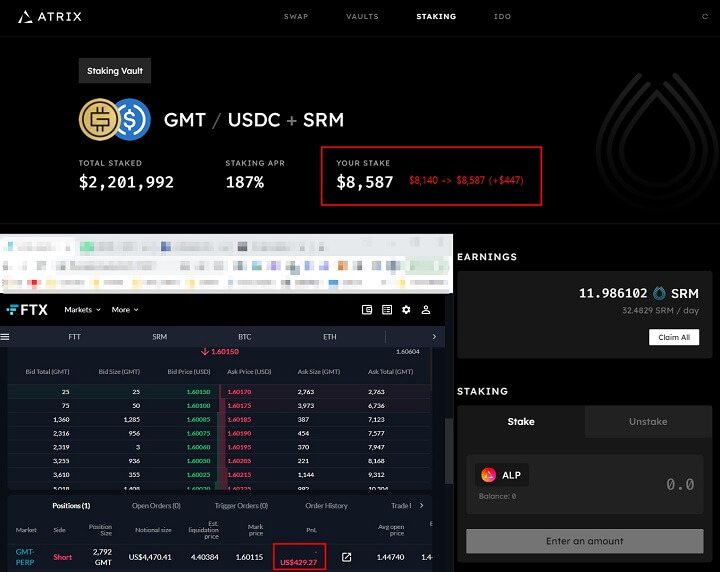Switch to the Stake tab
The height and width of the screenshot is (572, 720).
(x=521, y=421)
